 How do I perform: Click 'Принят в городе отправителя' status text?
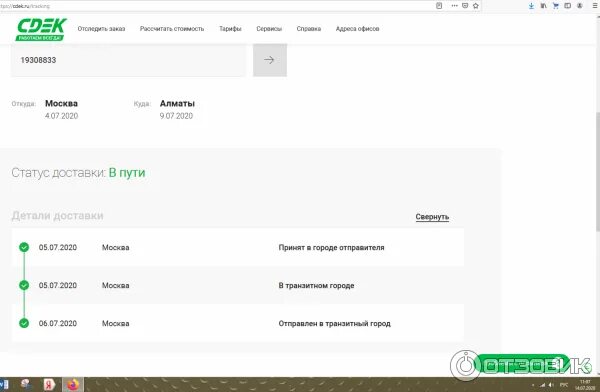[x=331, y=247]
